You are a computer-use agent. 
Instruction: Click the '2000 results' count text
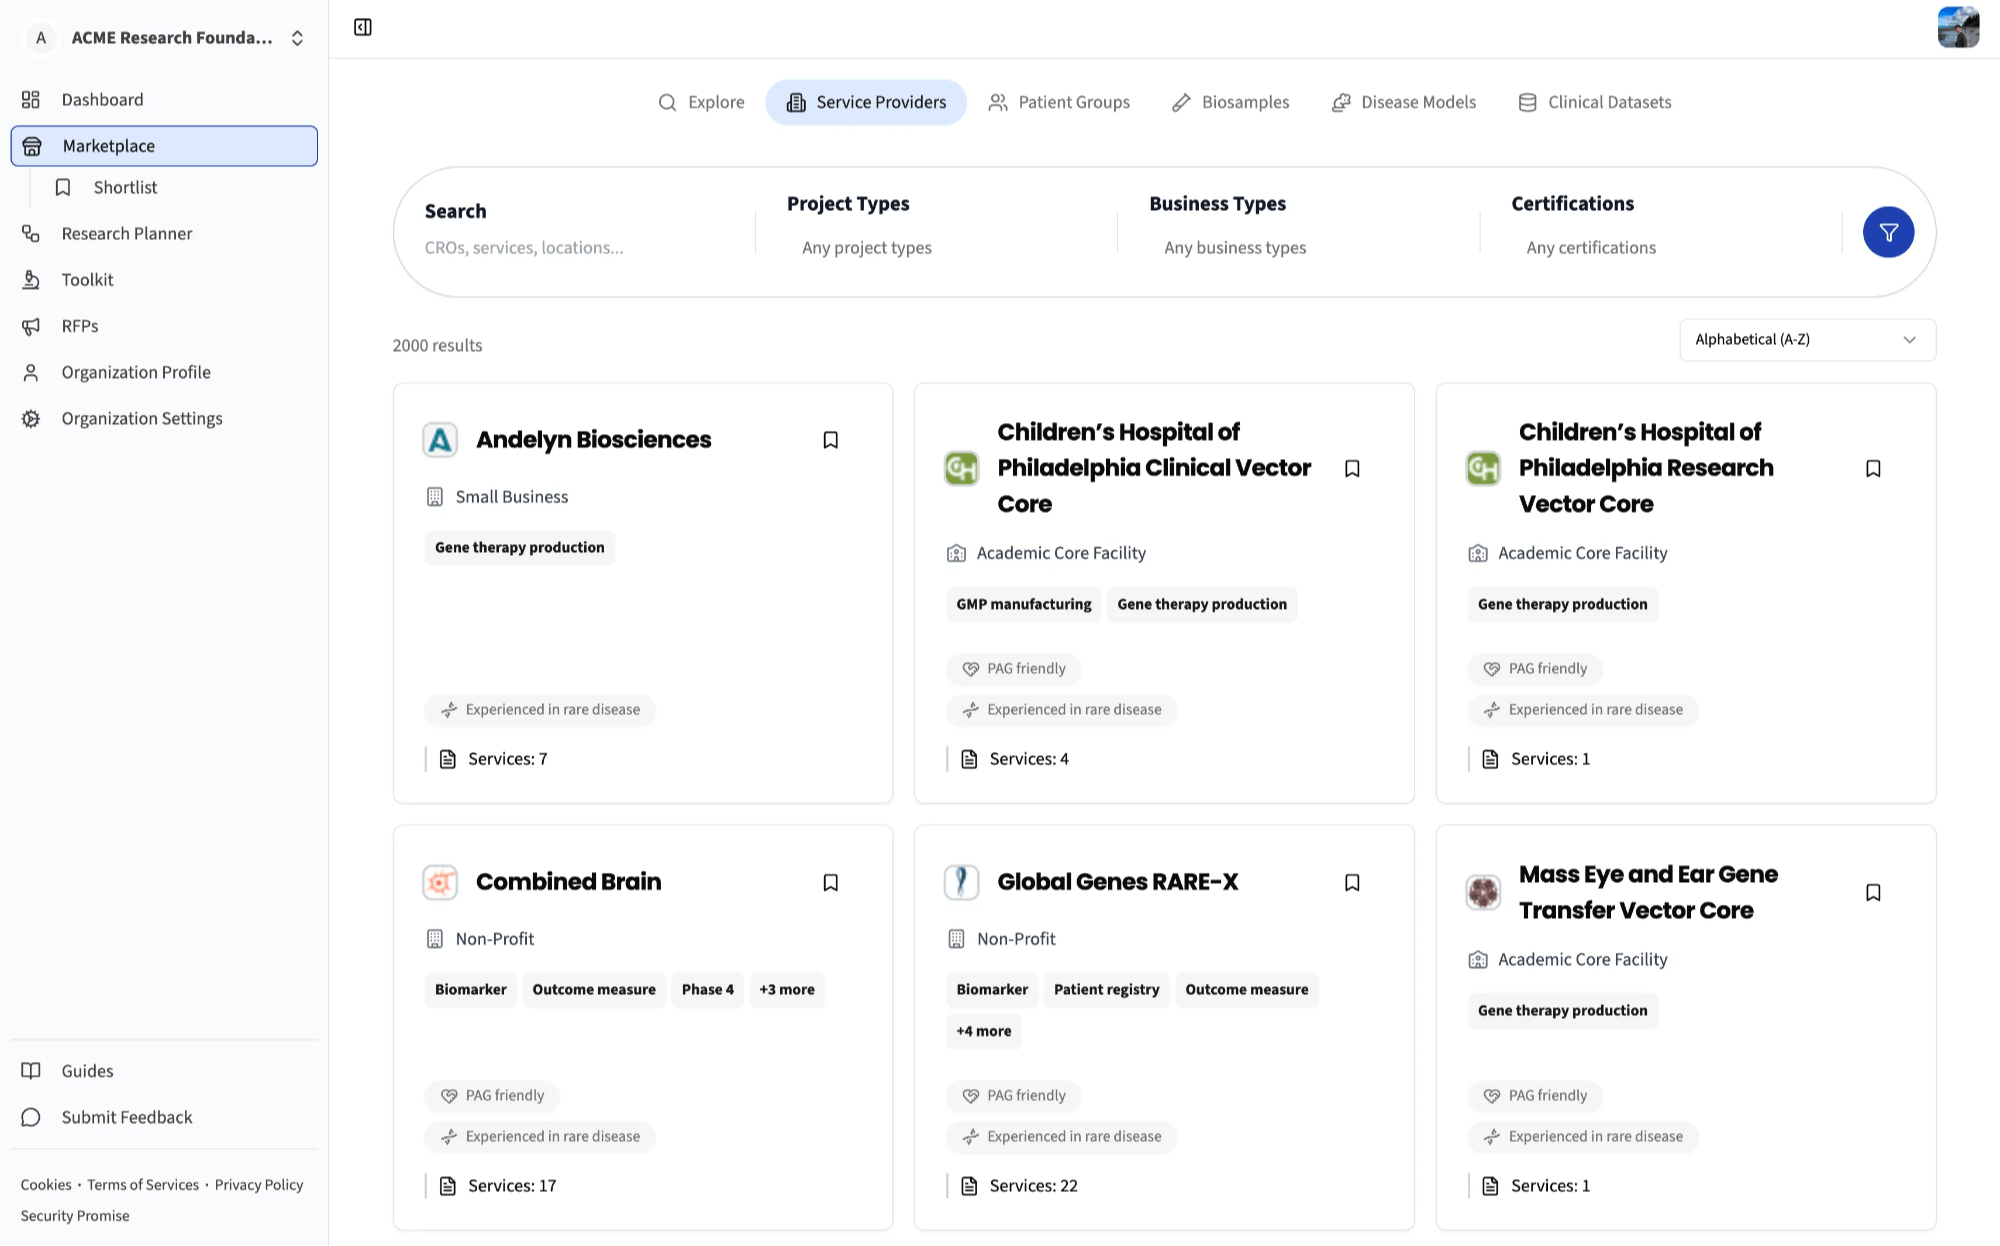tap(437, 345)
